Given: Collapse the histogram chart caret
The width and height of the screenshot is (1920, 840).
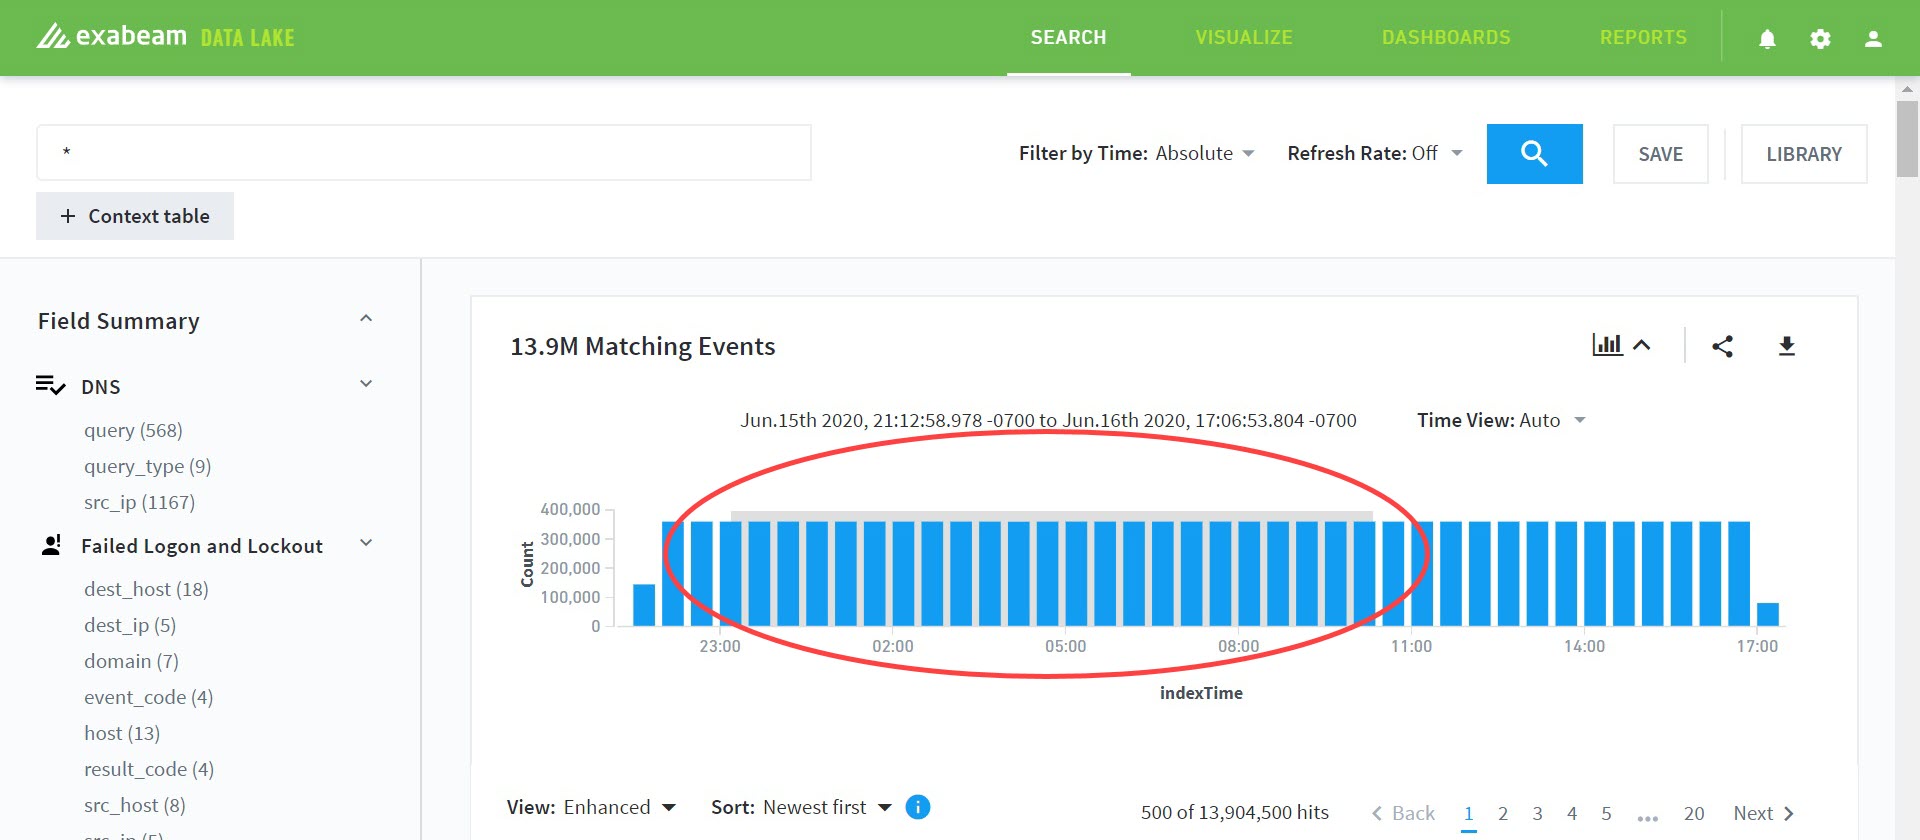Looking at the screenshot, I should click(x=1642, y=345).
